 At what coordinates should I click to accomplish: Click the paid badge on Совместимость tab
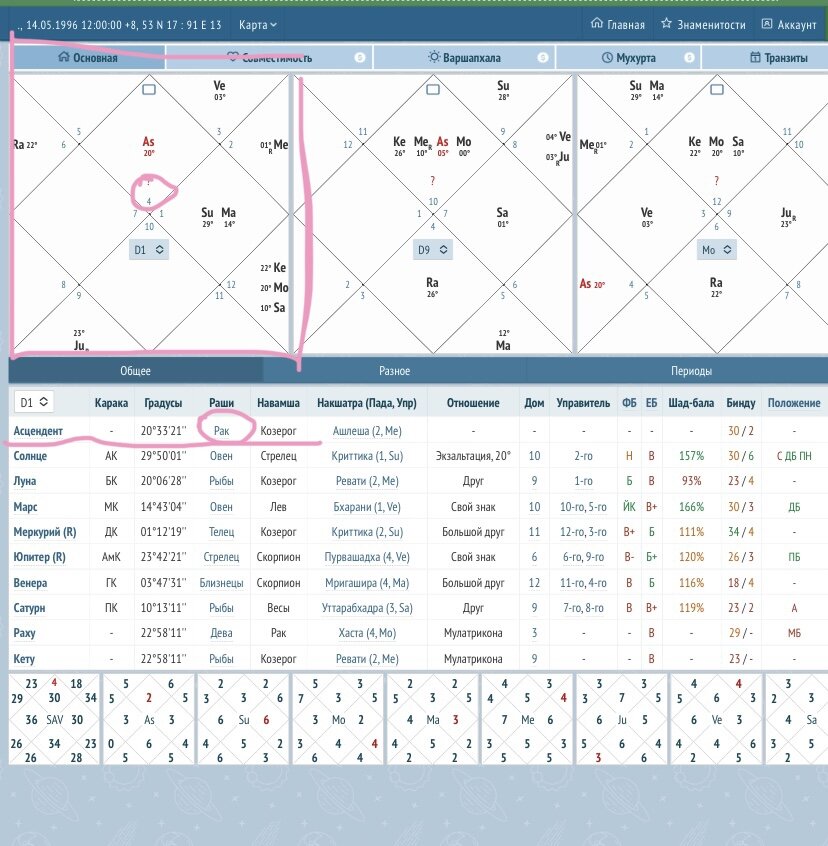(360, 58)
